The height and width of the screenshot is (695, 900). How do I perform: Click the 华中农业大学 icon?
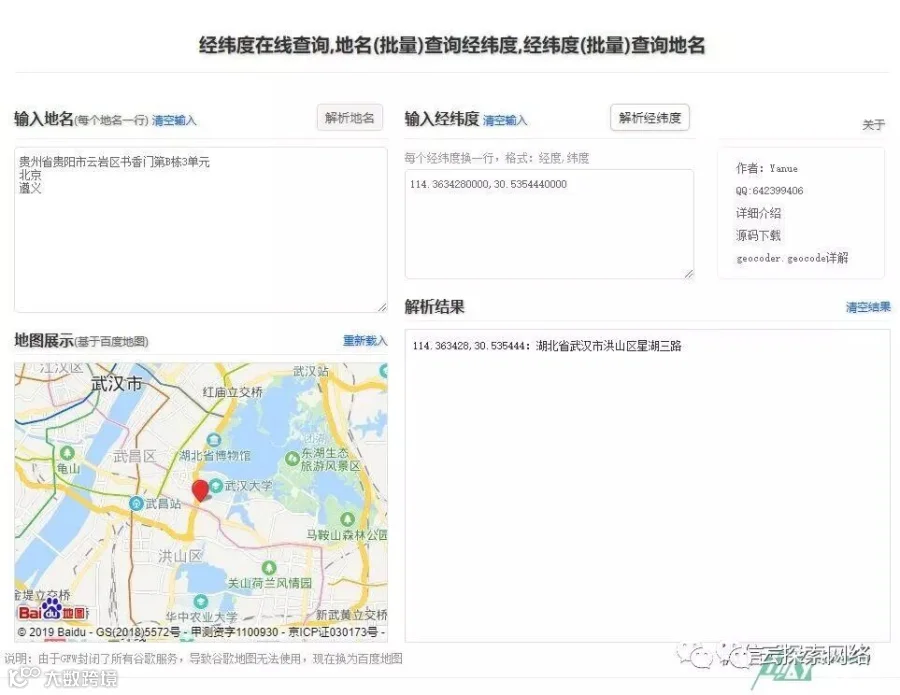coord(200,601)
